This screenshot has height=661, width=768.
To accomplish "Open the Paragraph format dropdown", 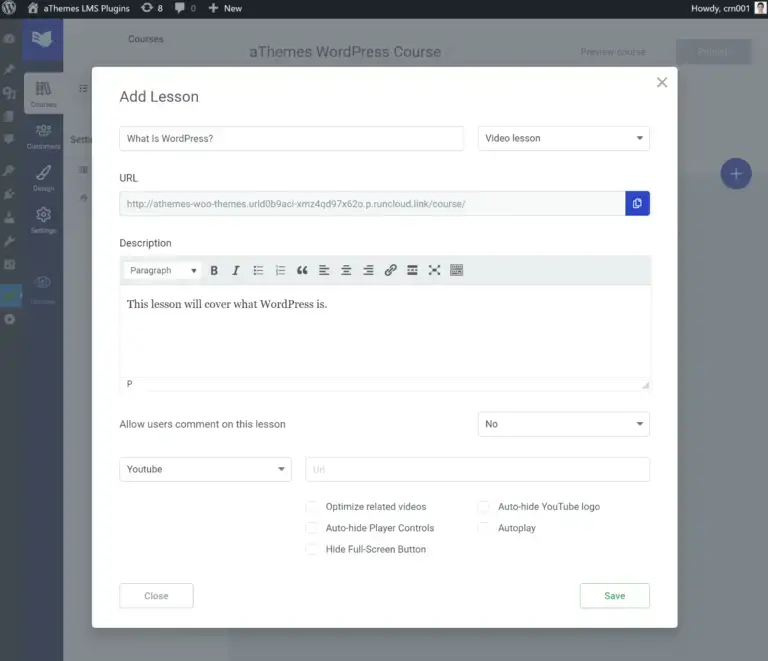I will coord(162,270).
